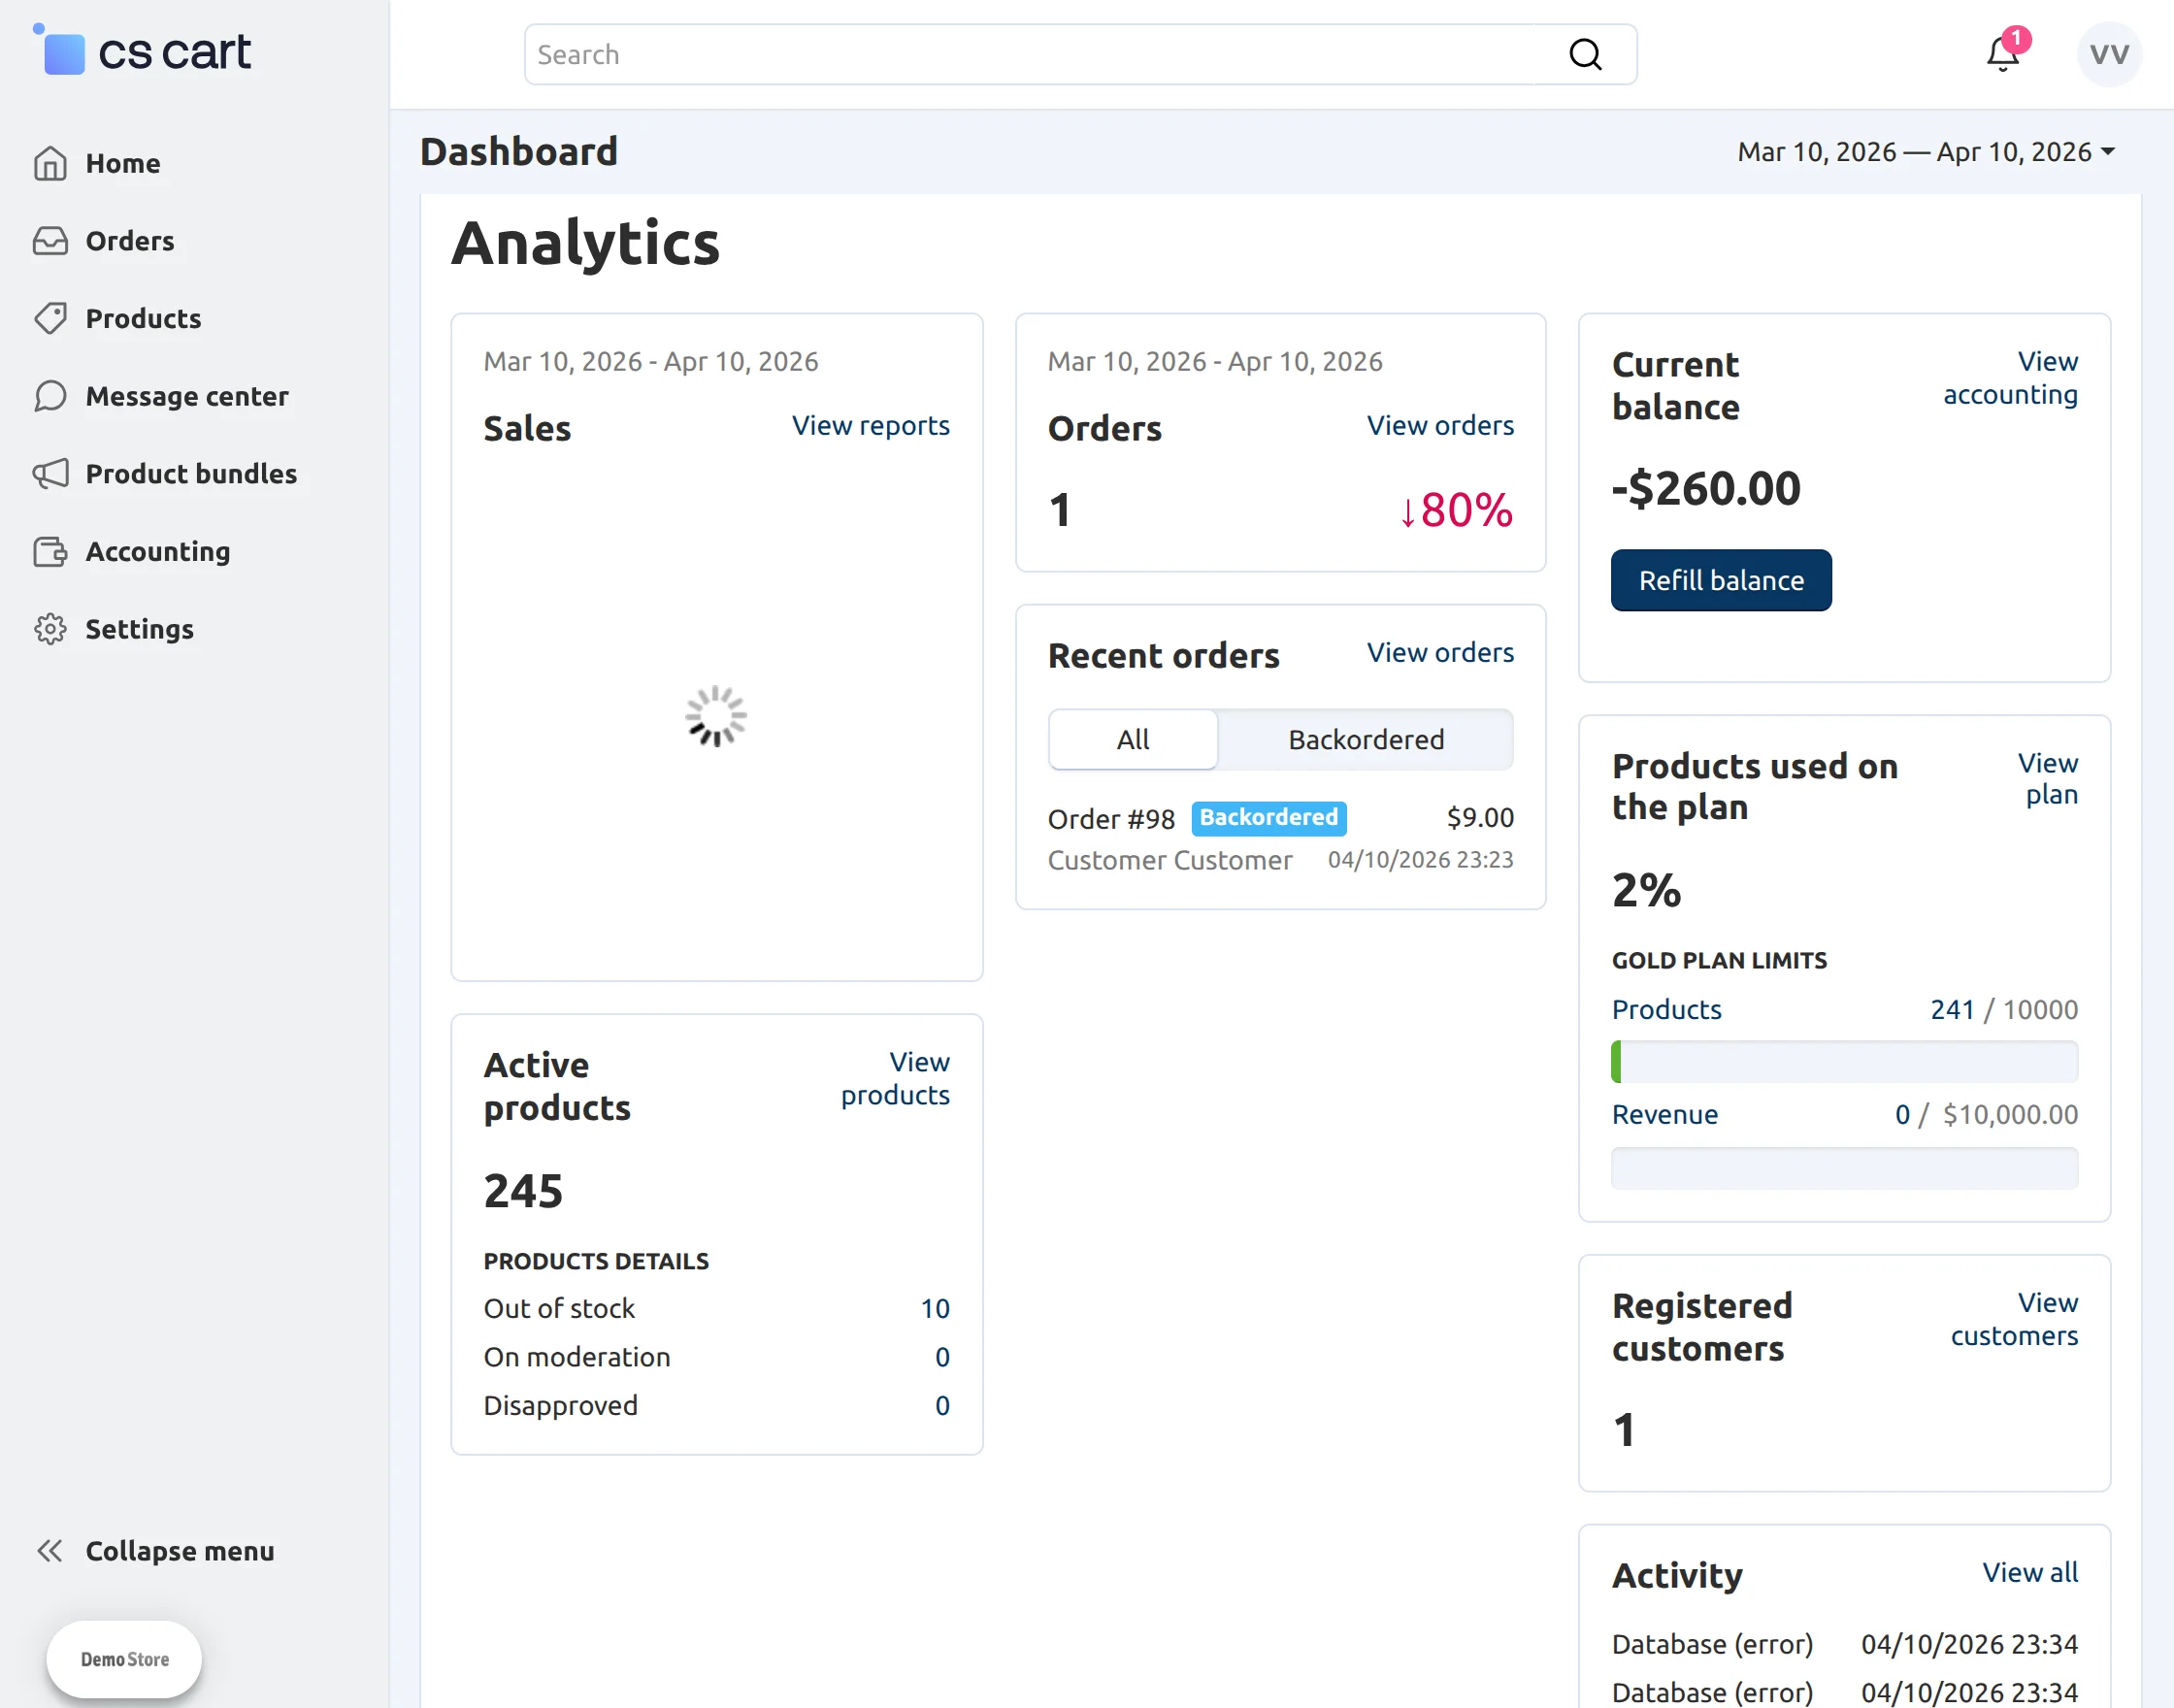The height and width of the screenshot is (1708, 2174).
Task: Open the notifications bell
Action: pyautogui.click(x=2002, y=54)
